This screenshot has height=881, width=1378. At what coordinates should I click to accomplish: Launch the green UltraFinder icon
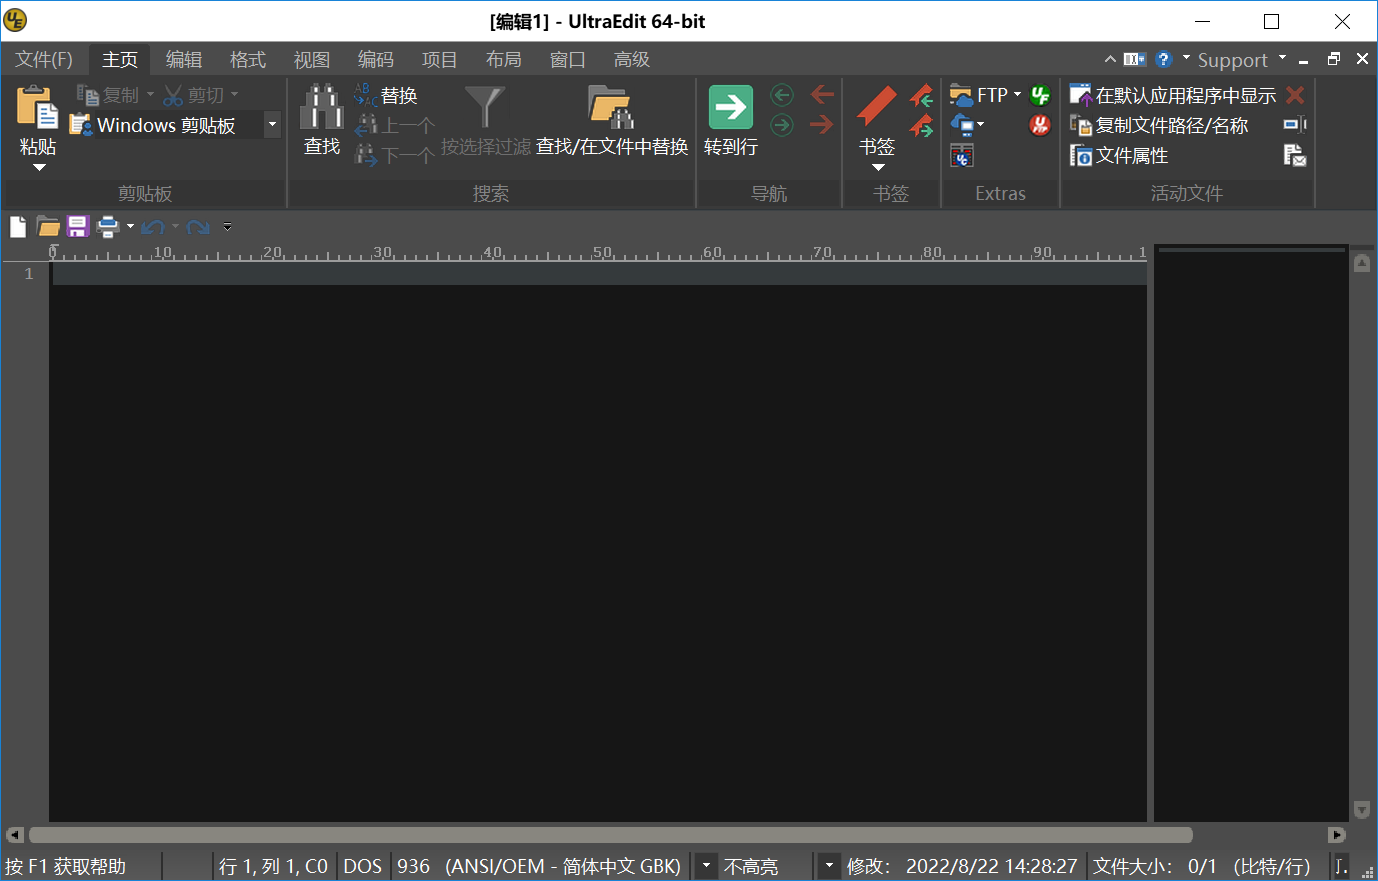(1040, 95)
